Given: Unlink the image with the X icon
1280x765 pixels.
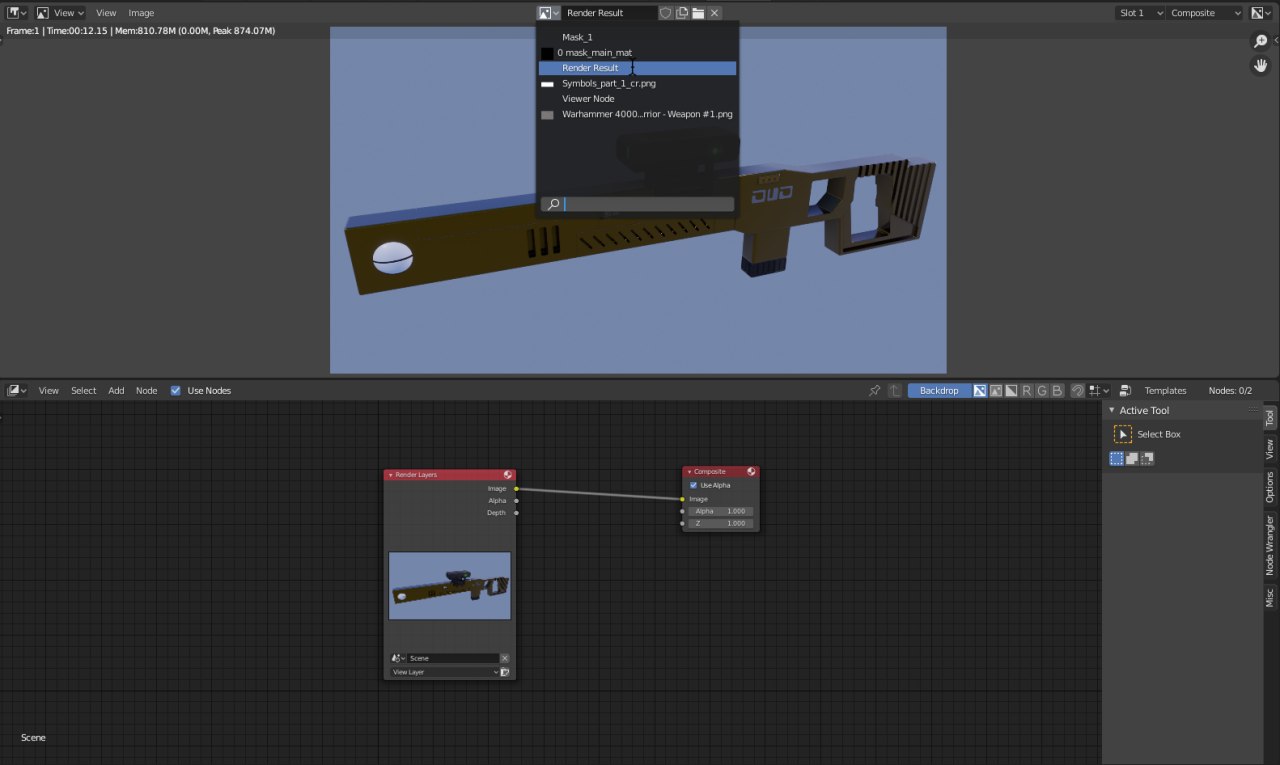Looking at the screenshot, I should pos(714,13).
